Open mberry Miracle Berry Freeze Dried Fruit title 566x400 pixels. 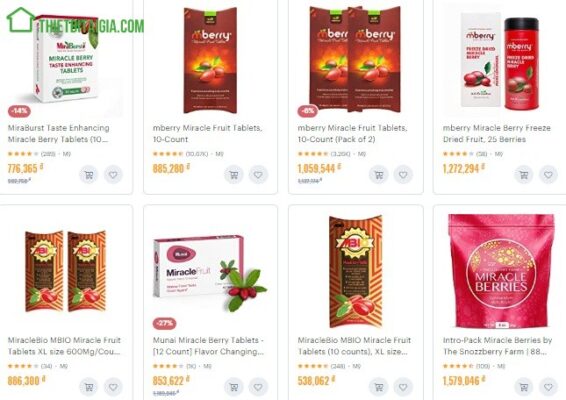[x=497, y=134]
